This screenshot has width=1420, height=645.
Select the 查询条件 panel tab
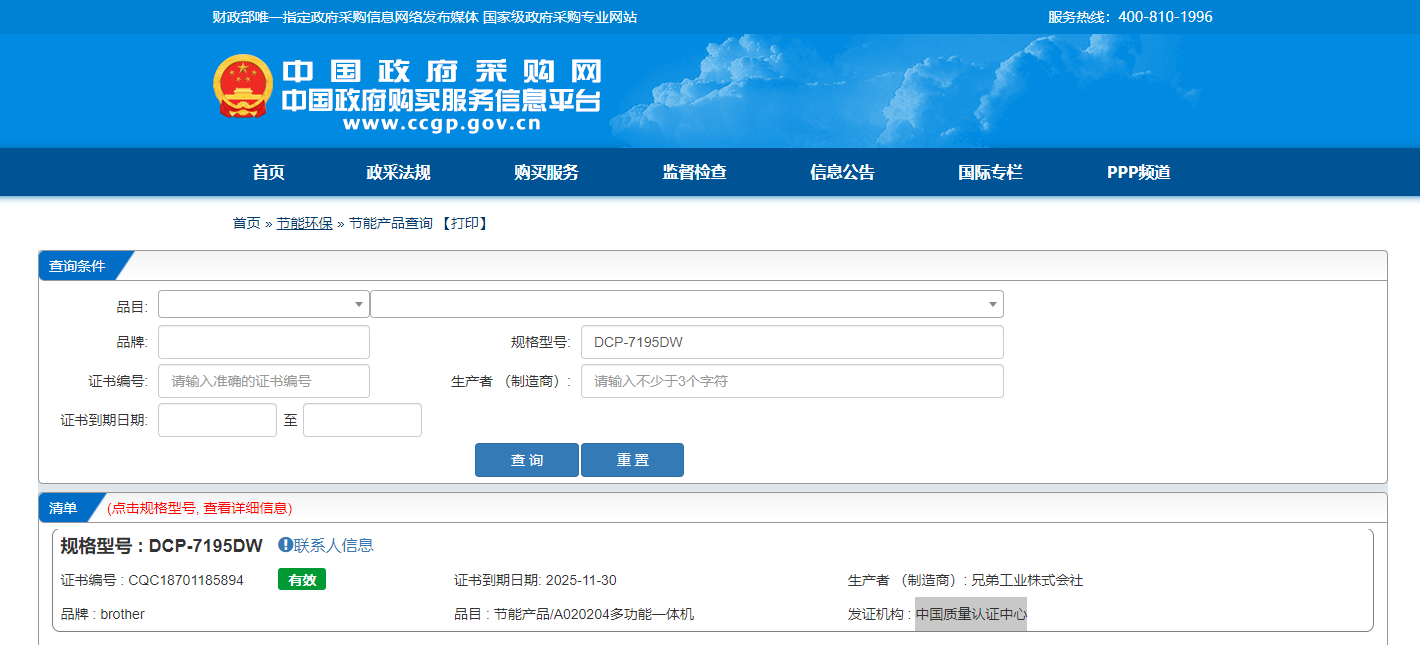78,266
